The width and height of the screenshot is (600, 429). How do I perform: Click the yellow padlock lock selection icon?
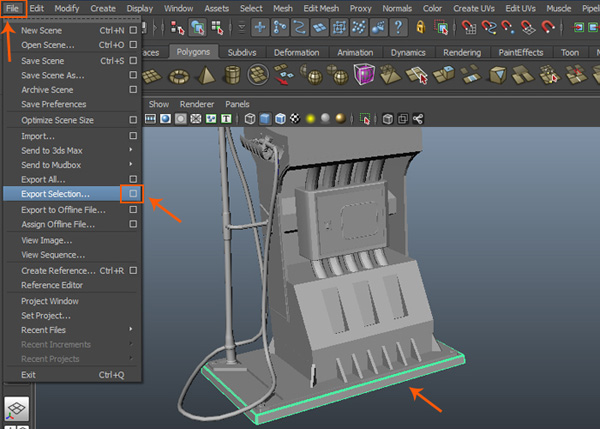[421, 28]
